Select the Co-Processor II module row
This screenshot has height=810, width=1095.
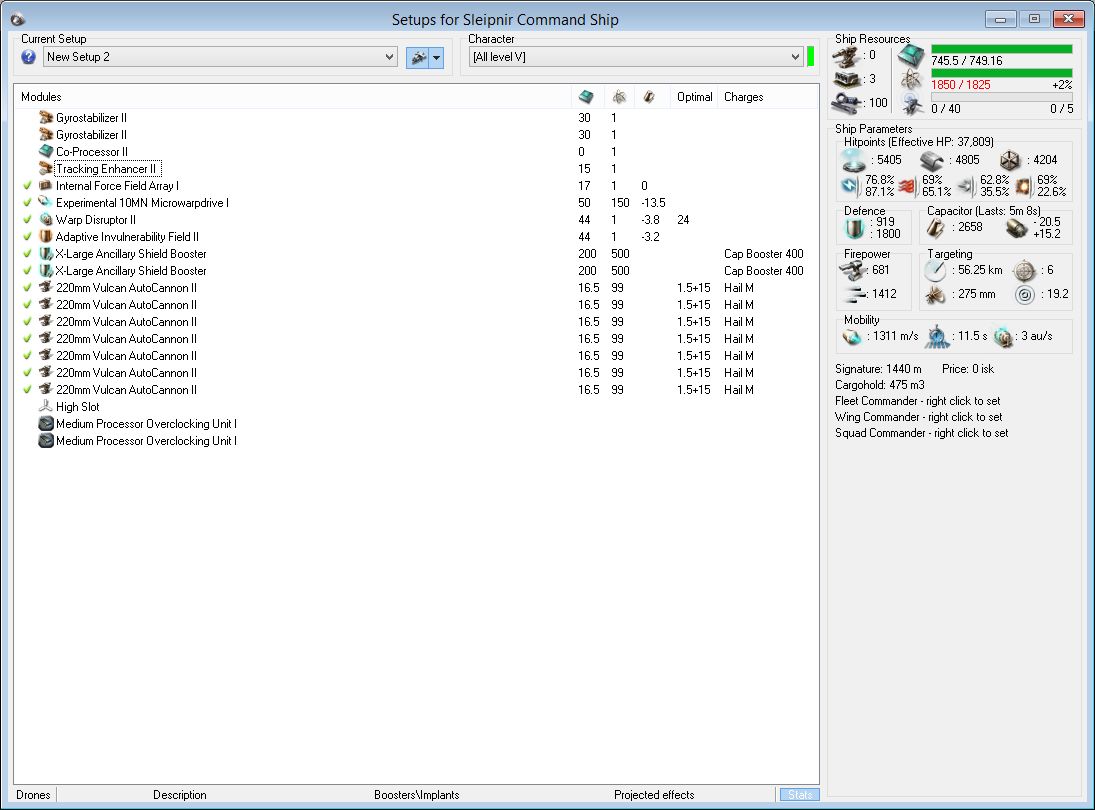[x=416, y=152]
